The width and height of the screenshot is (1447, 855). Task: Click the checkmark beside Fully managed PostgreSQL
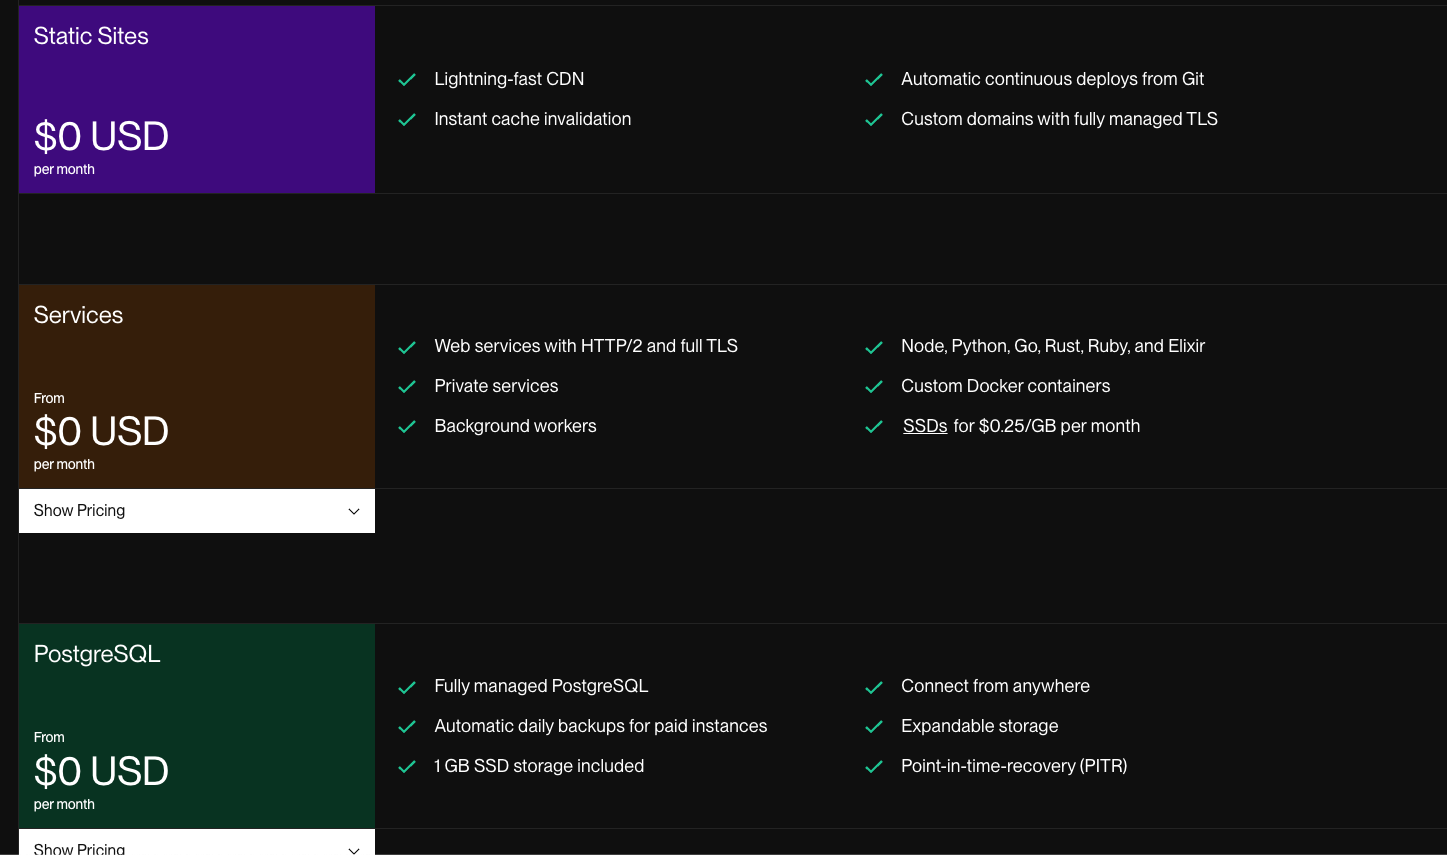tap(407, 687)
